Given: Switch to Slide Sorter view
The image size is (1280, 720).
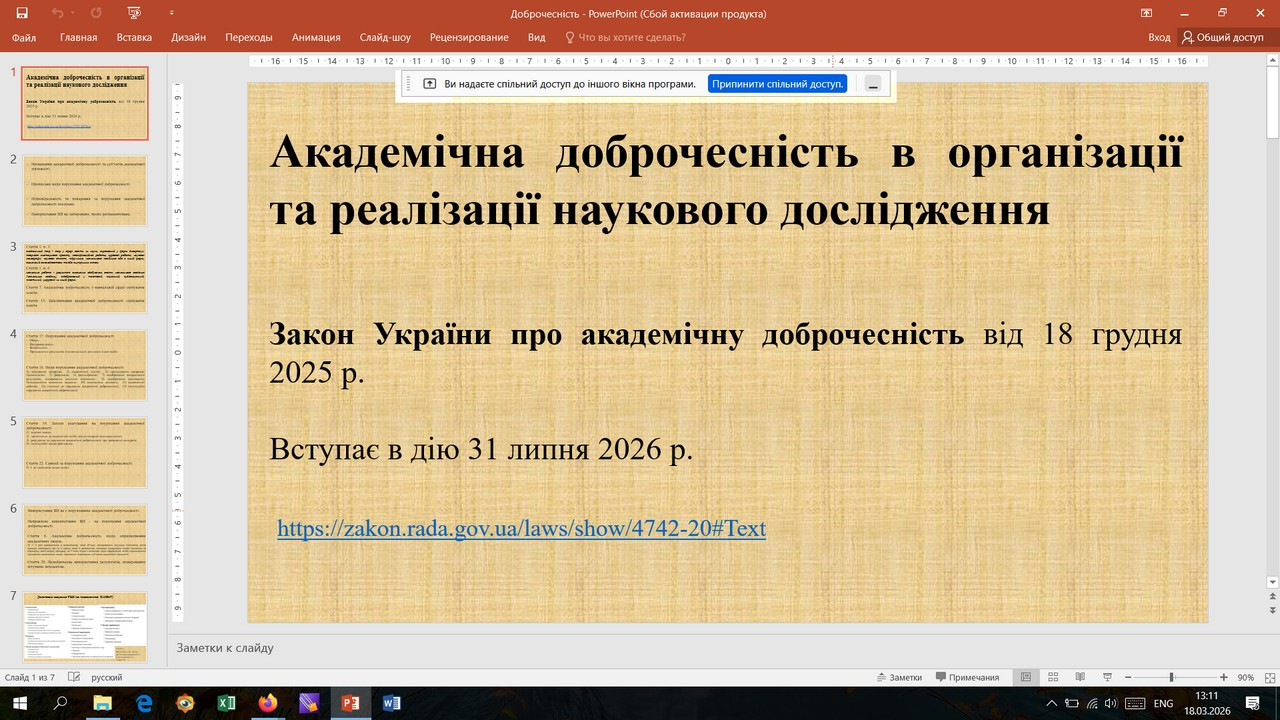Looking at the screenshot, I should pos(1054,677).
